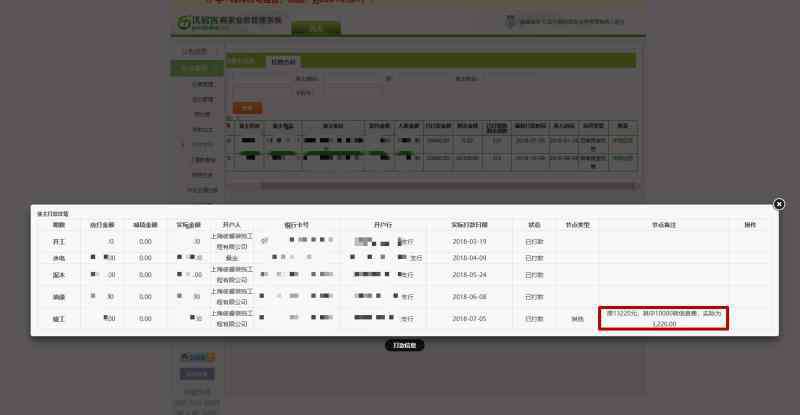This screenshot has height=415, width=800.
Task: Click the 实际打款日期 column header
Action: pyautogui.click(x=469, y=225)
